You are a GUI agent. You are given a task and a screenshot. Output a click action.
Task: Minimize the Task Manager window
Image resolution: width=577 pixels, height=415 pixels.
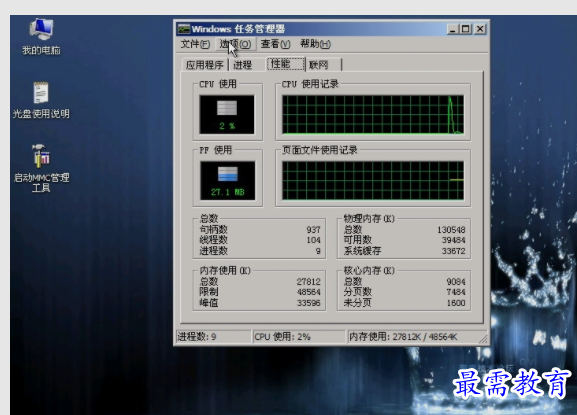[453, 29]
